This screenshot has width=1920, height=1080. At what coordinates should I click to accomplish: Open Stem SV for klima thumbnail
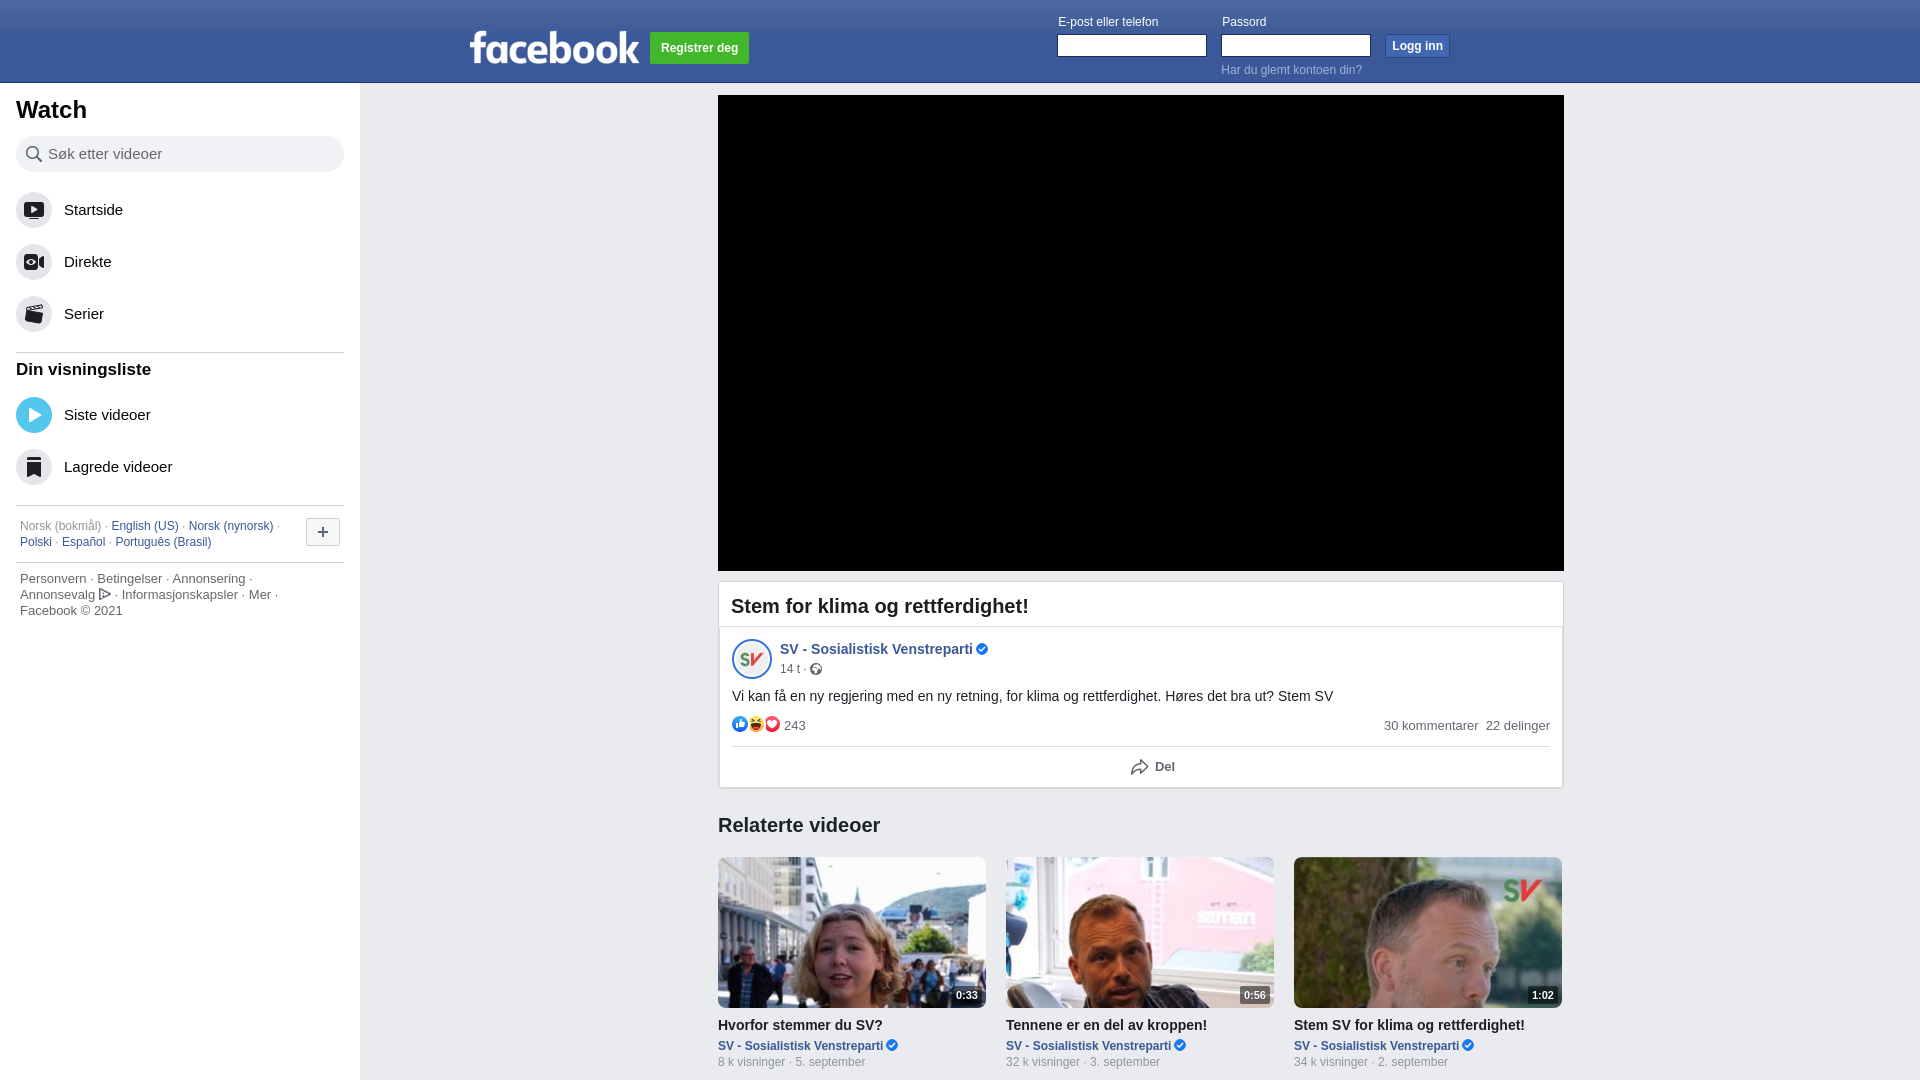pos(1428,932)
